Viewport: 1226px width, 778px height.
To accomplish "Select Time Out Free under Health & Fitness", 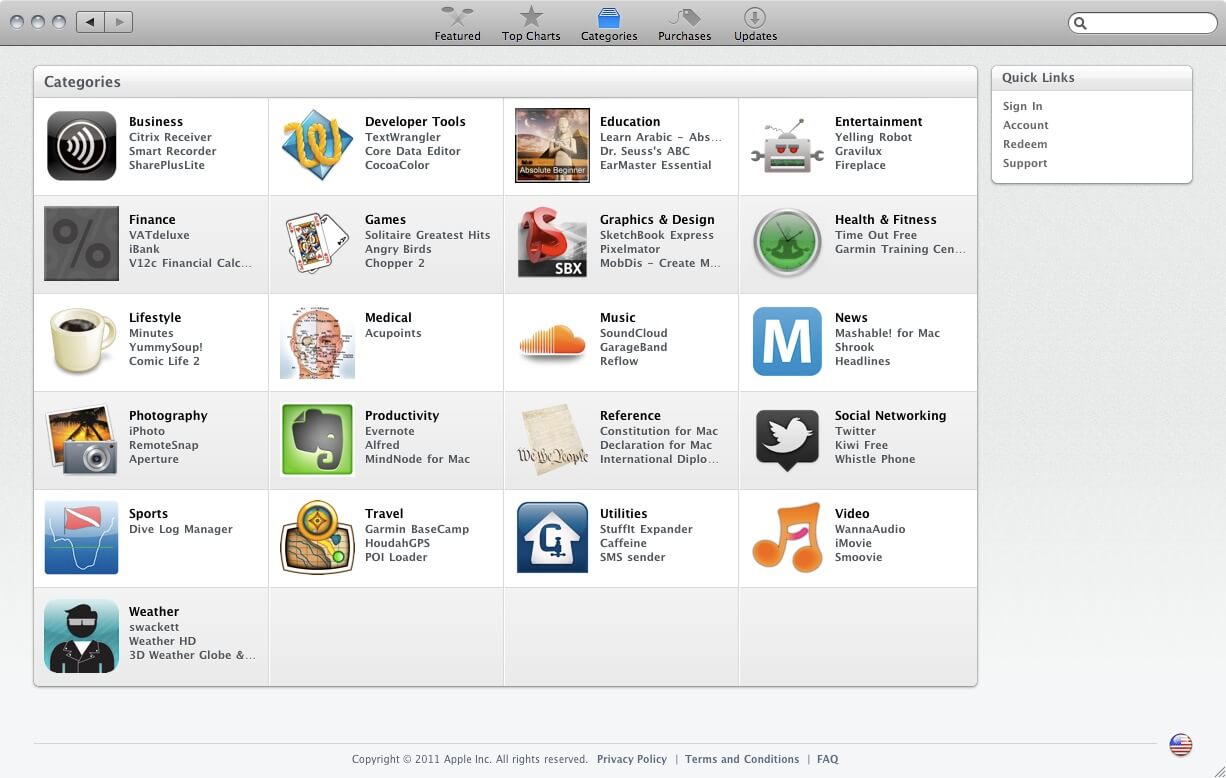I will point(876,235).
